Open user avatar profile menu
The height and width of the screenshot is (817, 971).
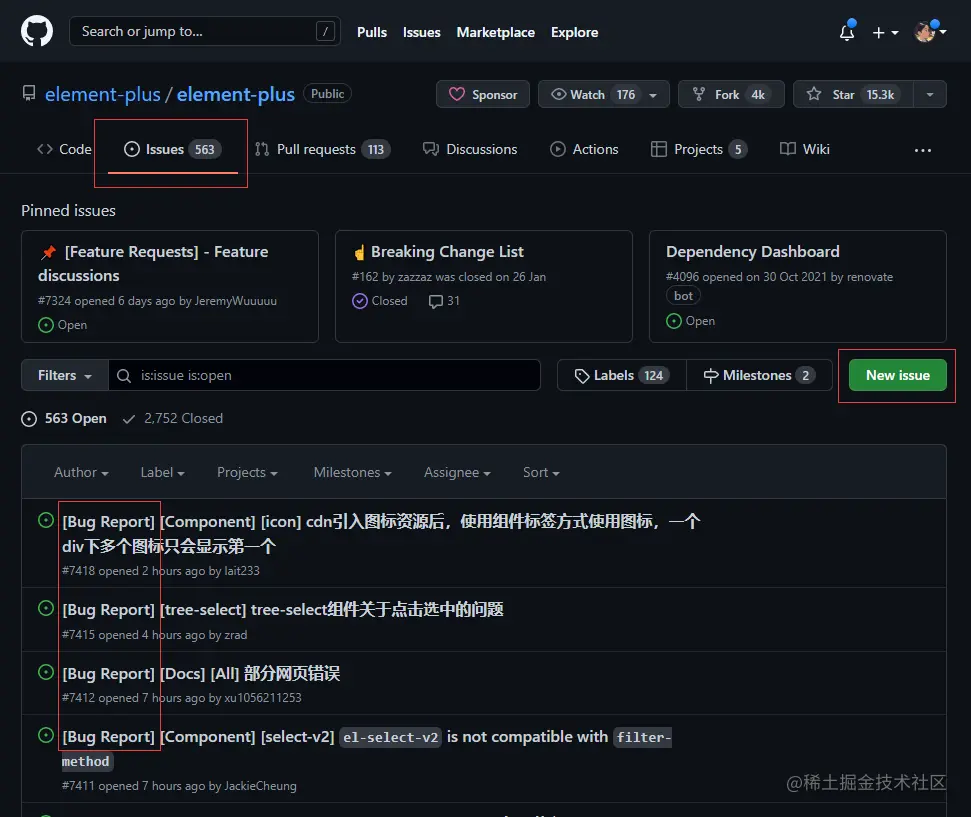coord(930,32)
